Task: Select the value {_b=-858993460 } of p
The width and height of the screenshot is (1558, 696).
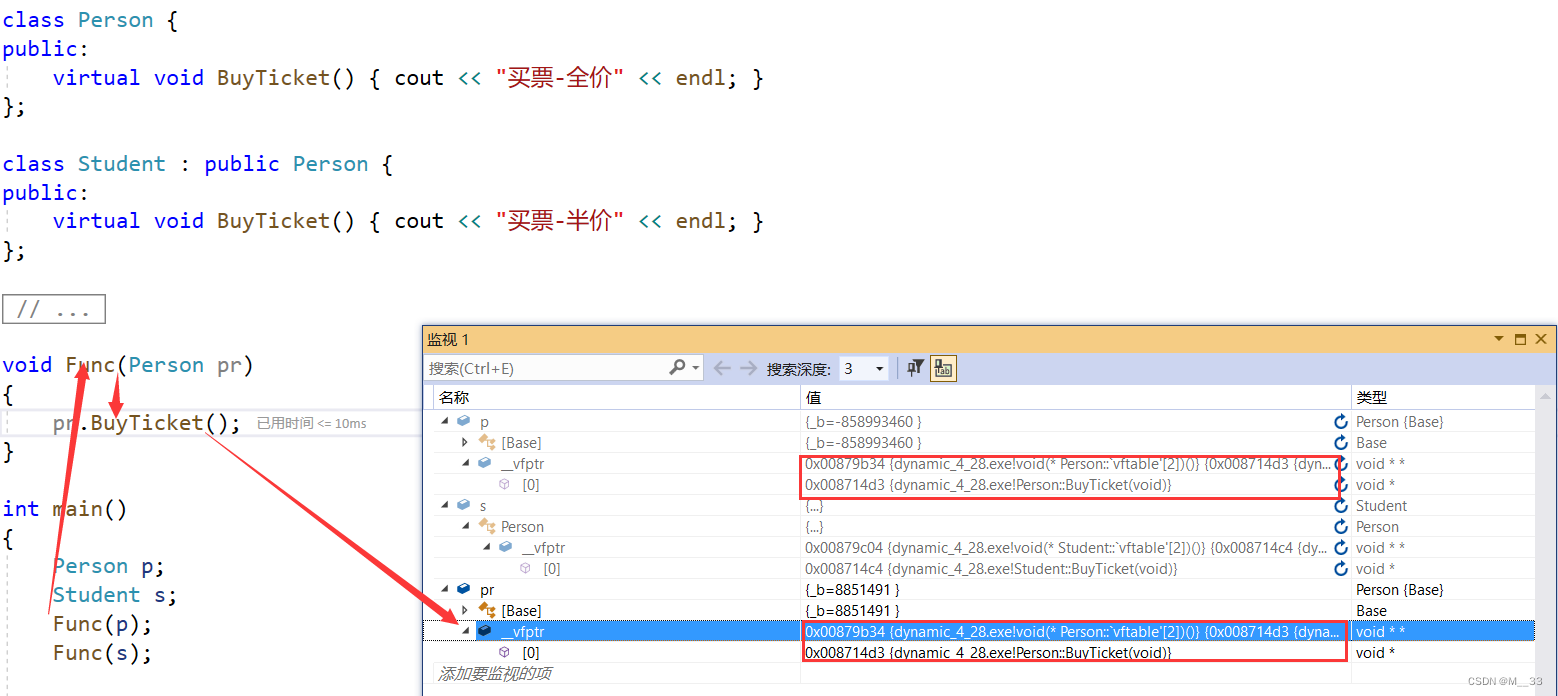Action: point(863,422)
